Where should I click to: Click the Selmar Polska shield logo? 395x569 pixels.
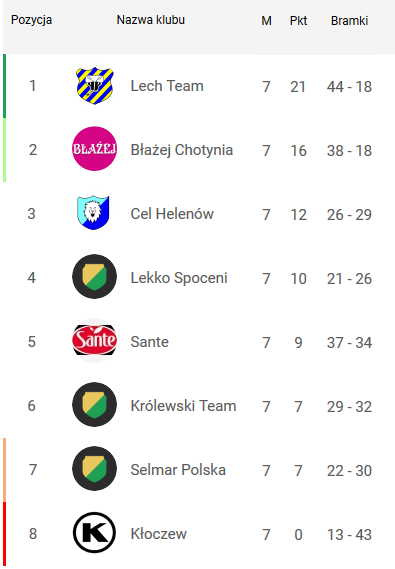(x=95, y=468)
